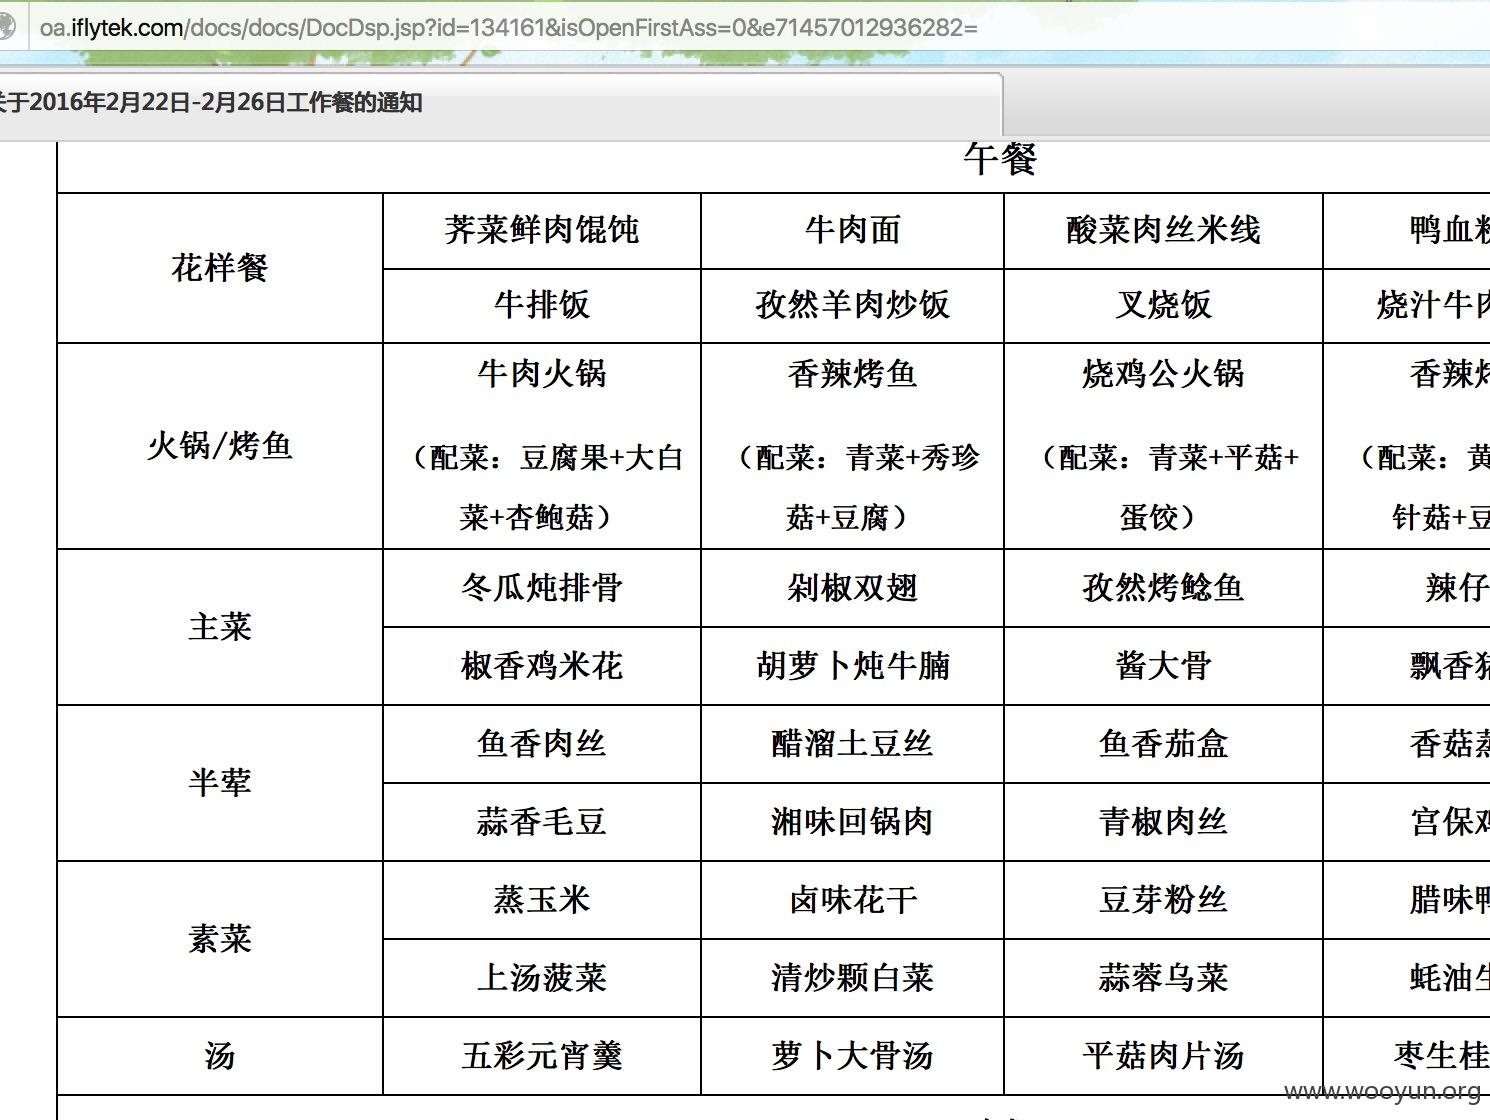
Task: Click the 鱼香肉丝 cell
Action: pos(542,745)
